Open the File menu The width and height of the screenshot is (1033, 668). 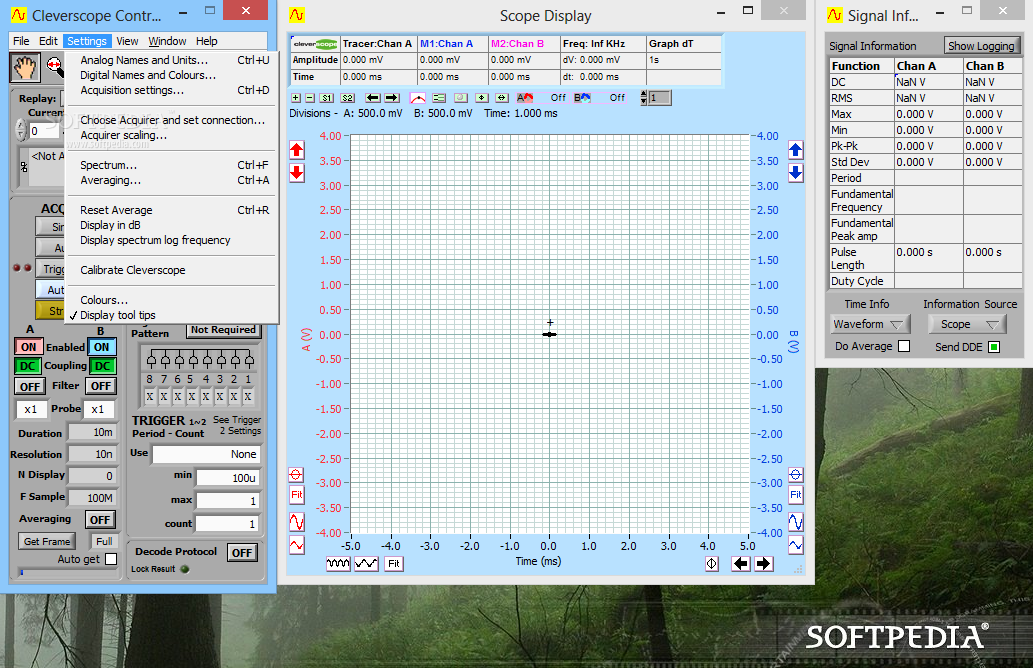click(21, 41)
